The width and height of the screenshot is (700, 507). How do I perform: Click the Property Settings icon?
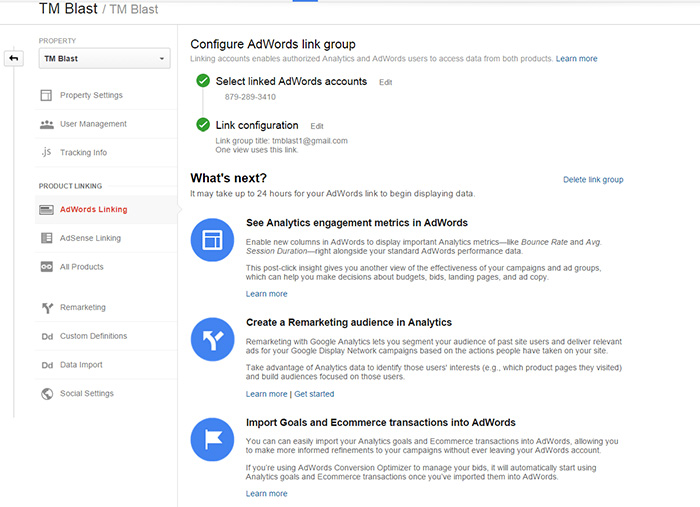coord(46,96)
